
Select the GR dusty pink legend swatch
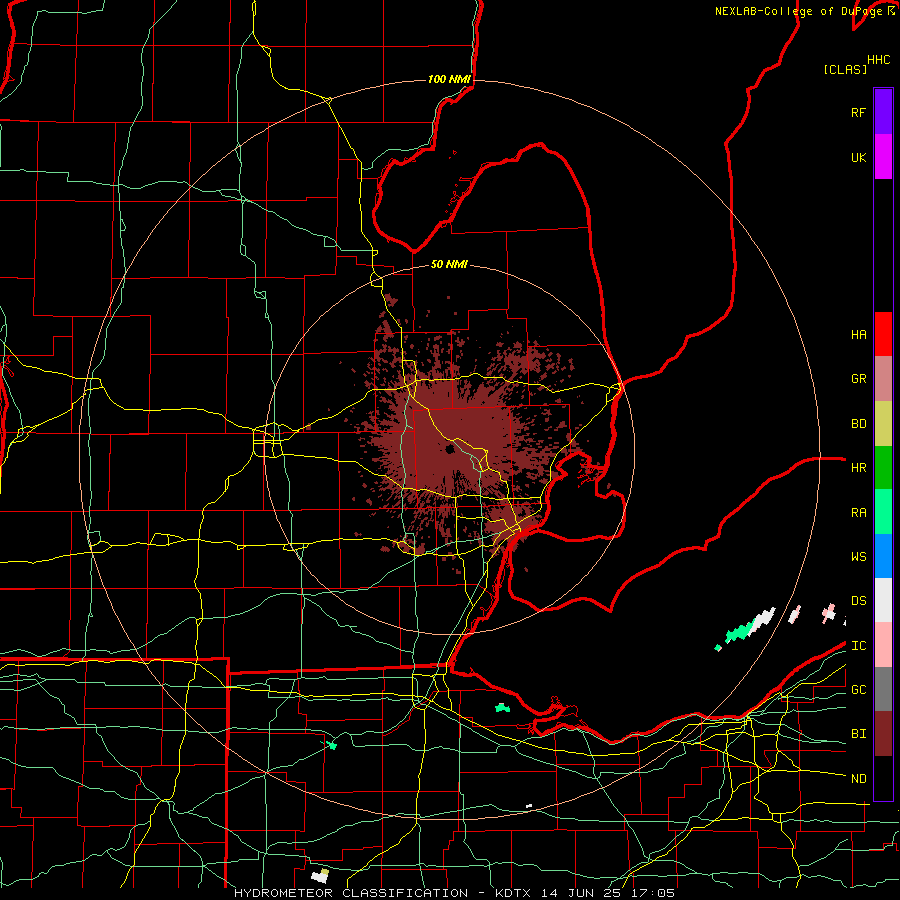pos(883,379)
